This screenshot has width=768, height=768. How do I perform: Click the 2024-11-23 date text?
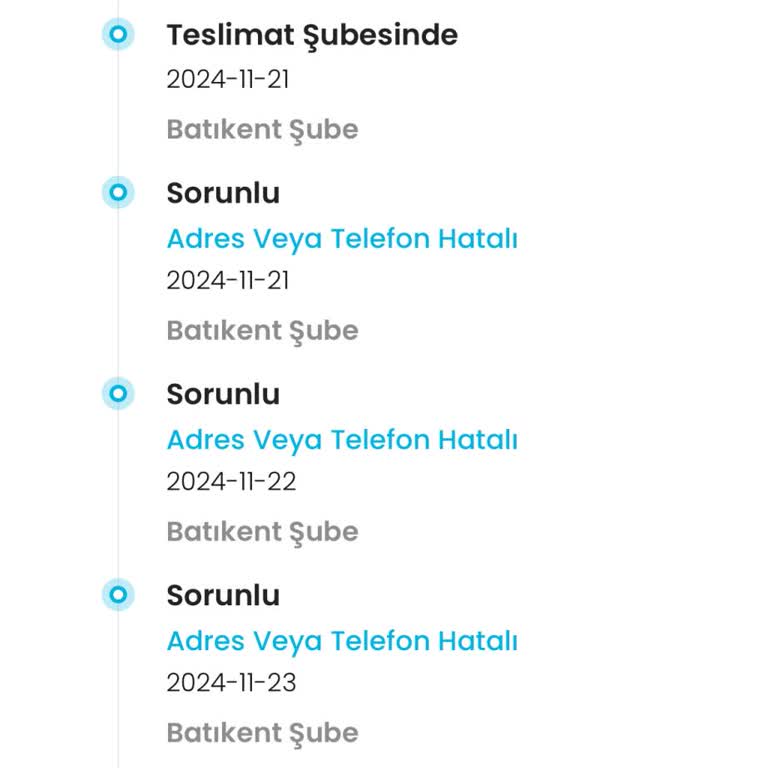(x=231, y=683)
